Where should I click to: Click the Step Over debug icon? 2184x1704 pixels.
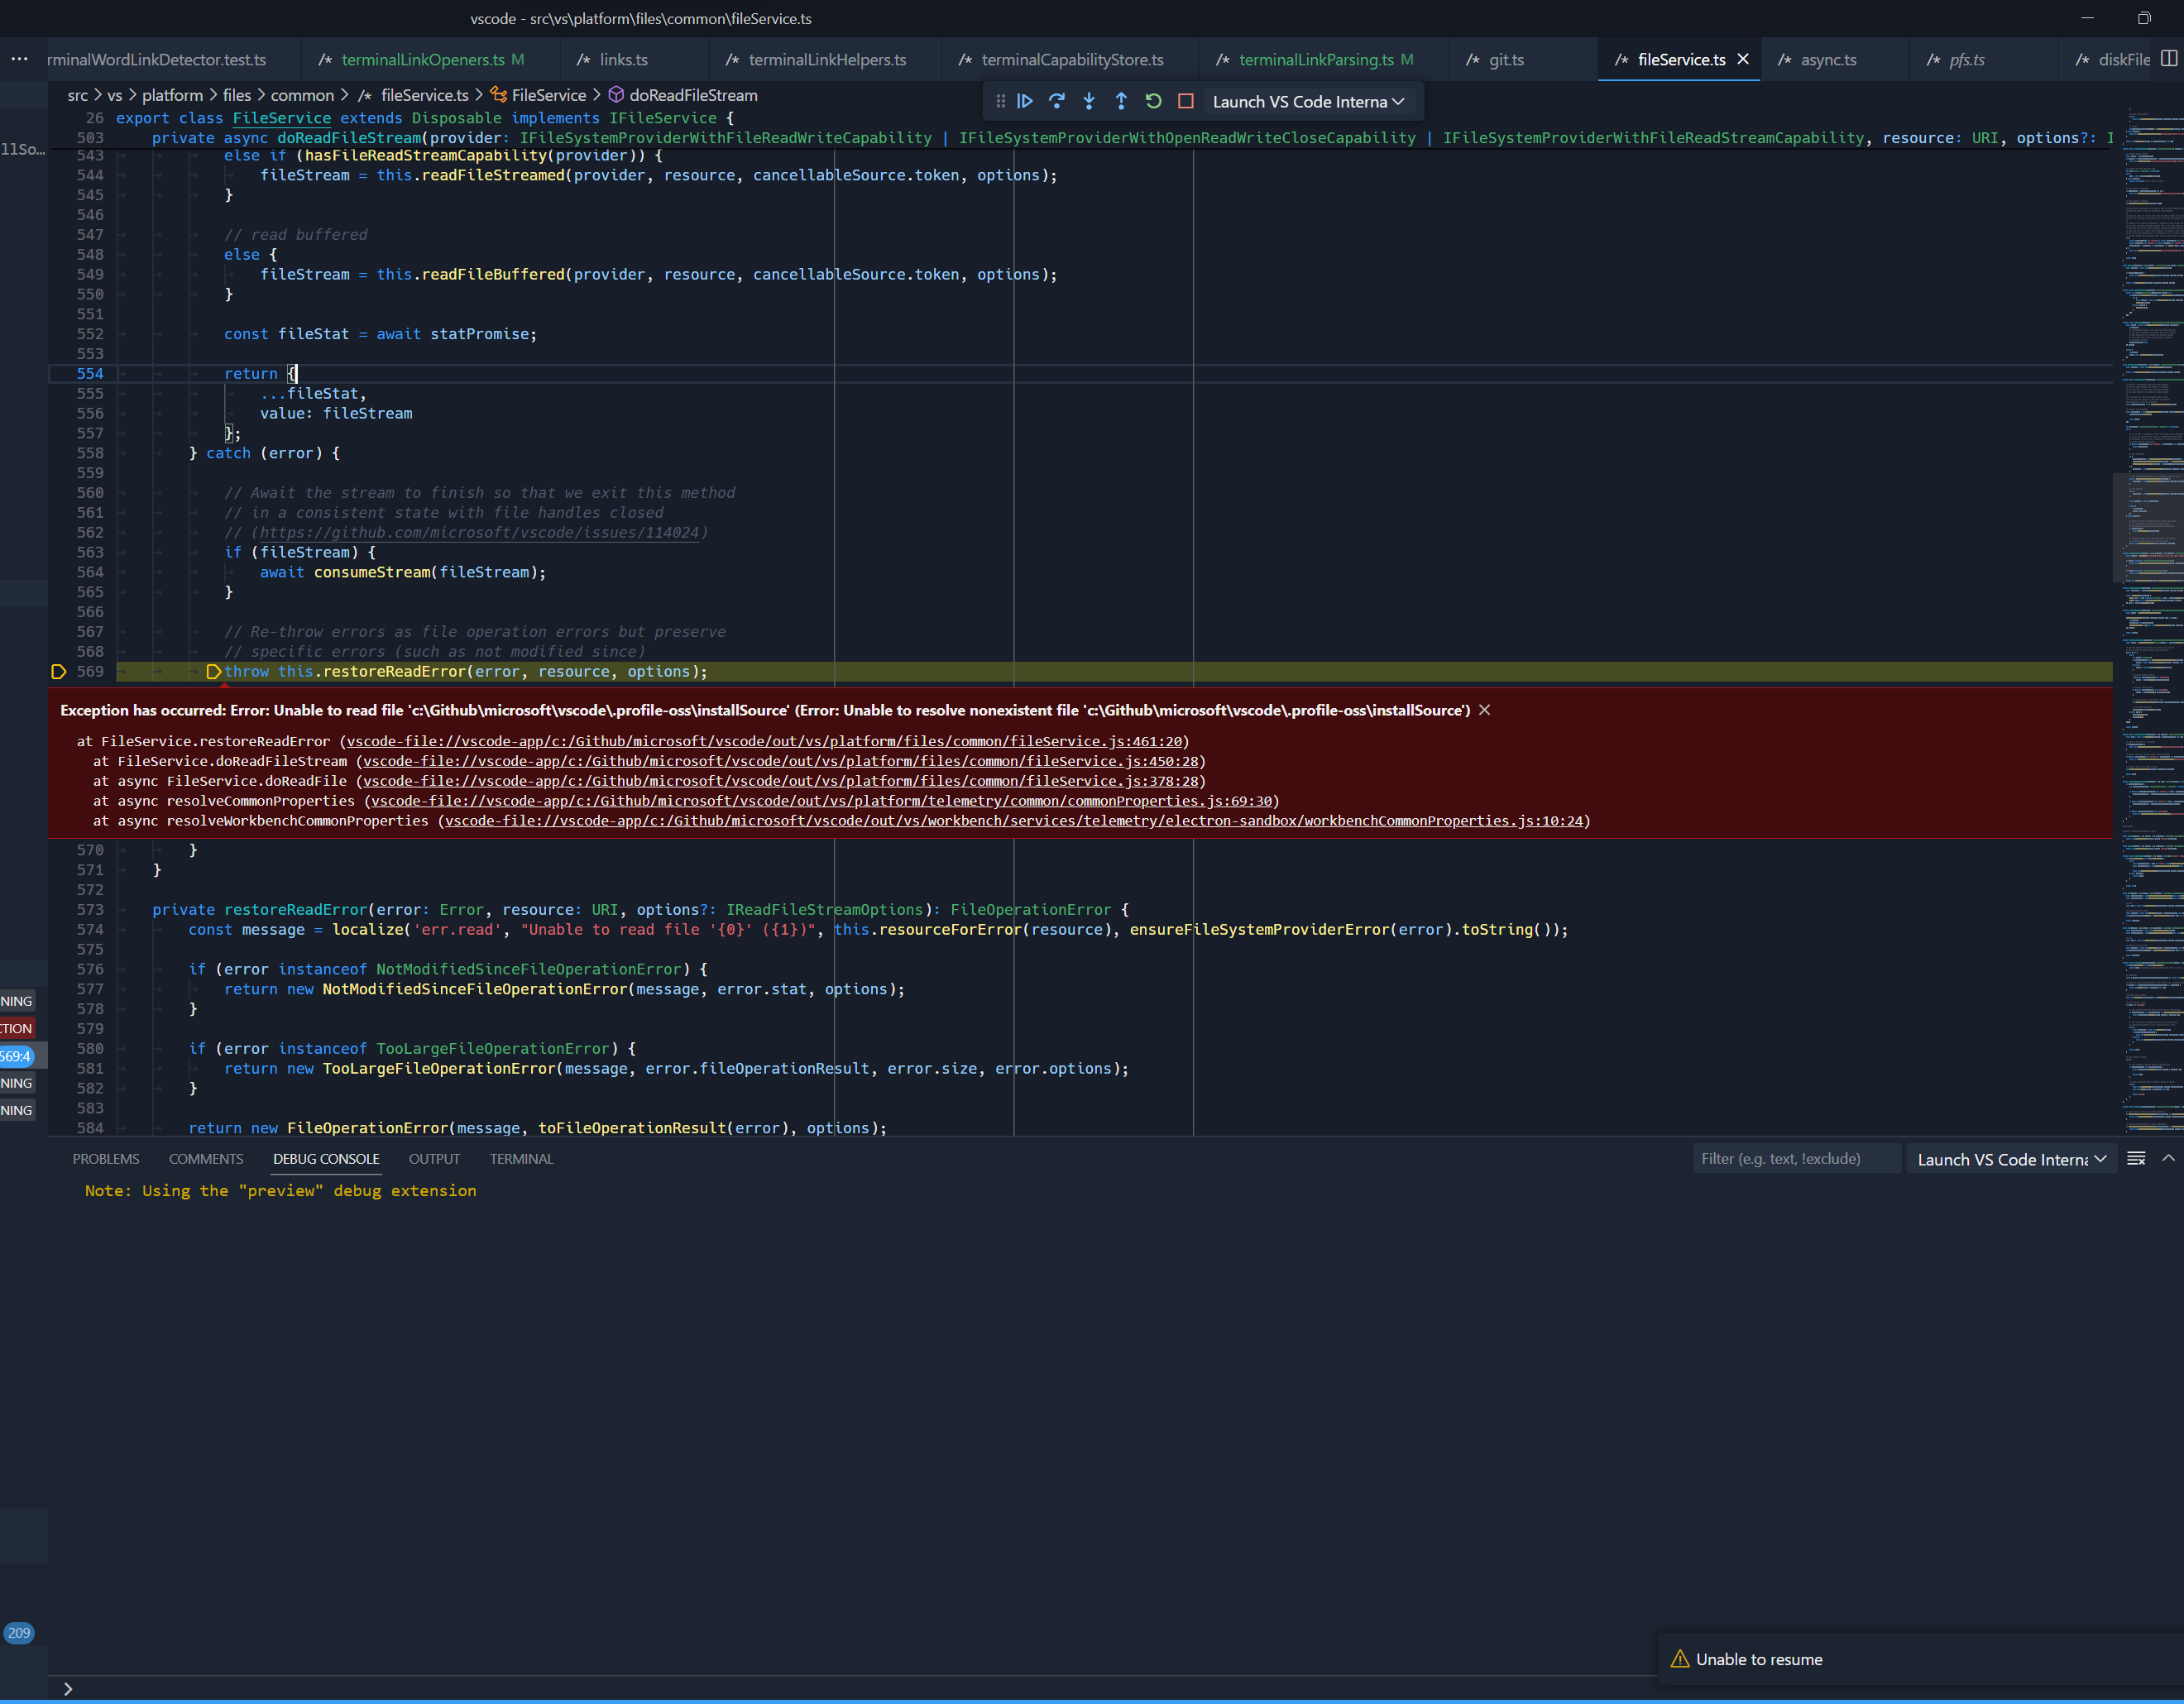point(1057,101)
